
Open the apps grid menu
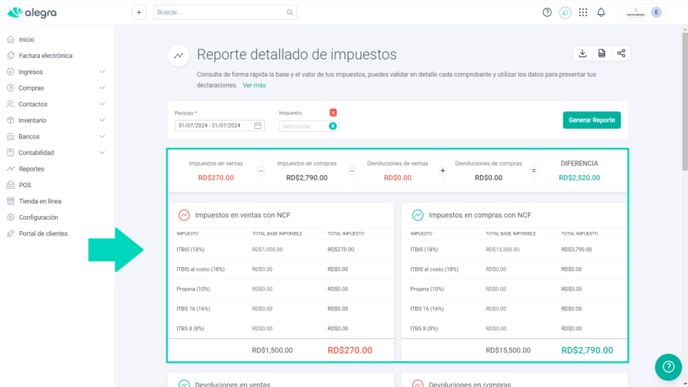[583, 12]
